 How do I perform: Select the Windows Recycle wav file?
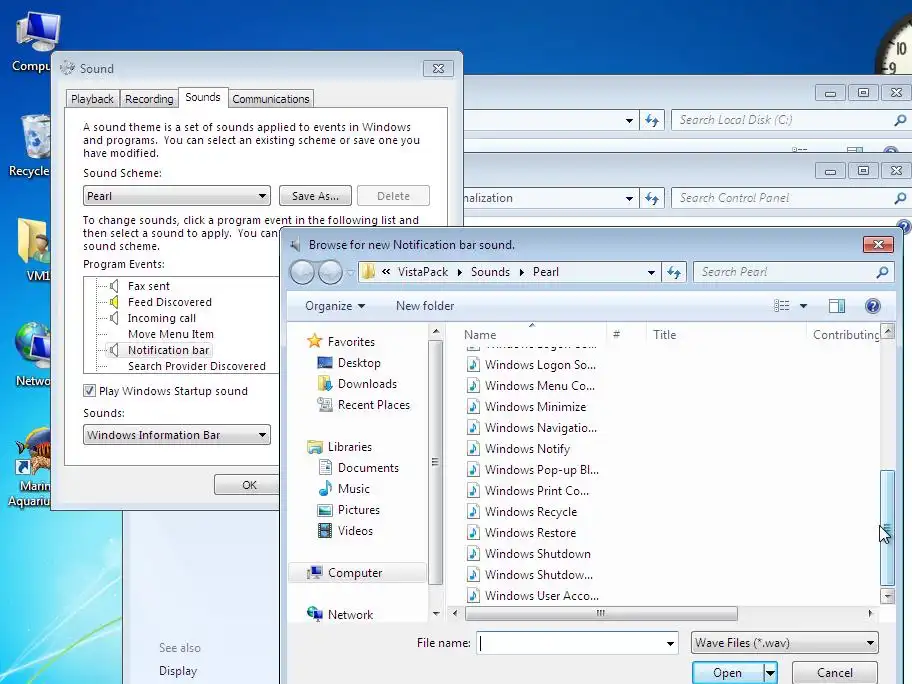coord(522,512)
